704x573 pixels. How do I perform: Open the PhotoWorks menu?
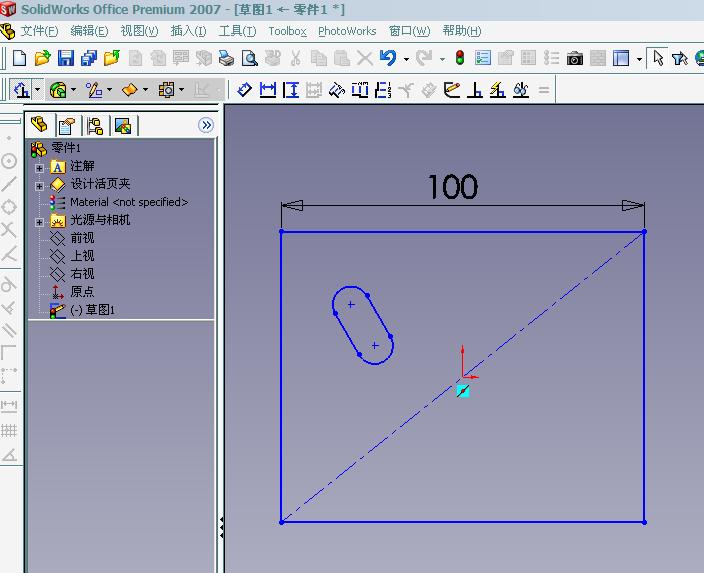(x=347, y=31)
